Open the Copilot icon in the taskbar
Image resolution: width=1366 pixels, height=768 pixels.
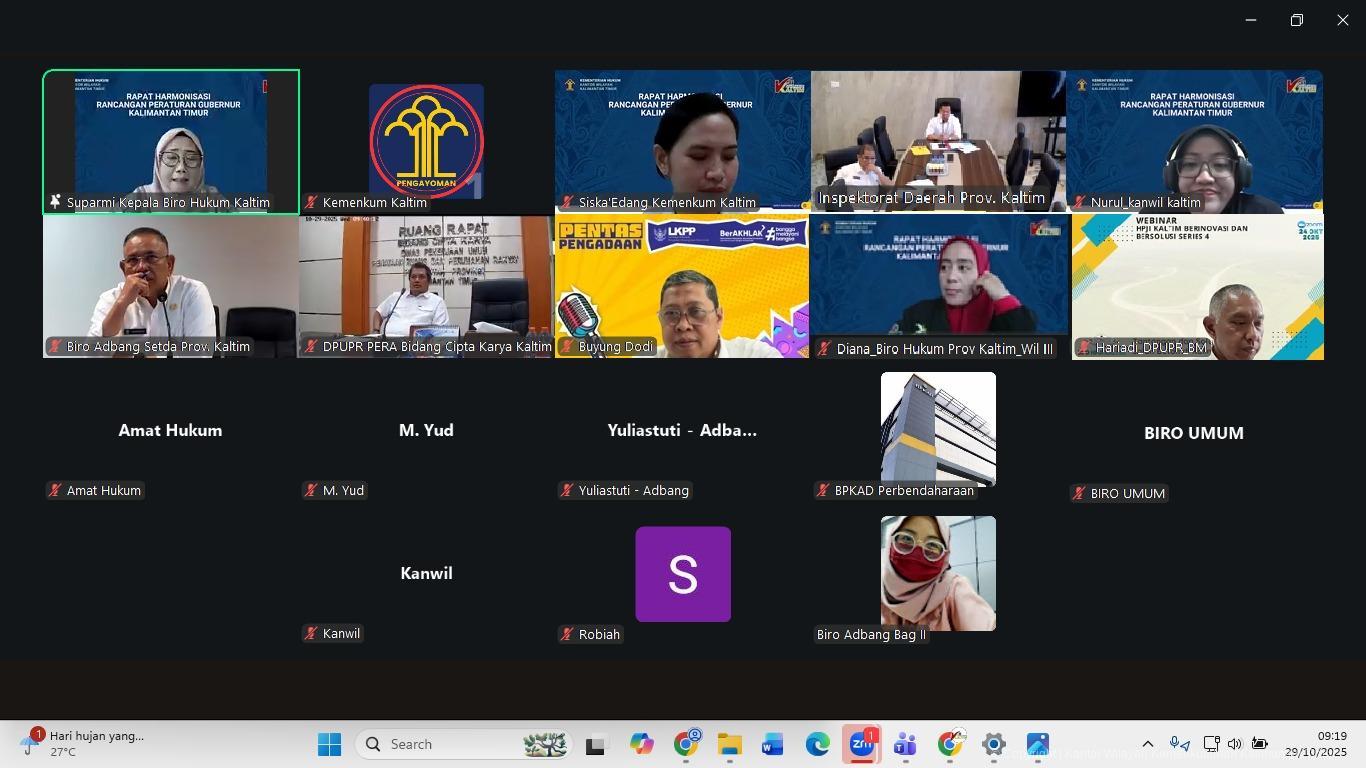coord(641,745)
